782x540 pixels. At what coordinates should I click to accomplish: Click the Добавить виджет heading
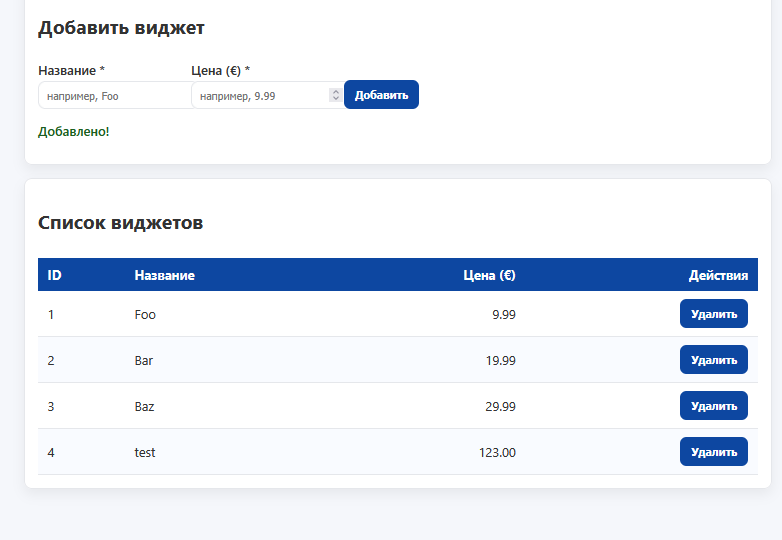tap(121, 28)
